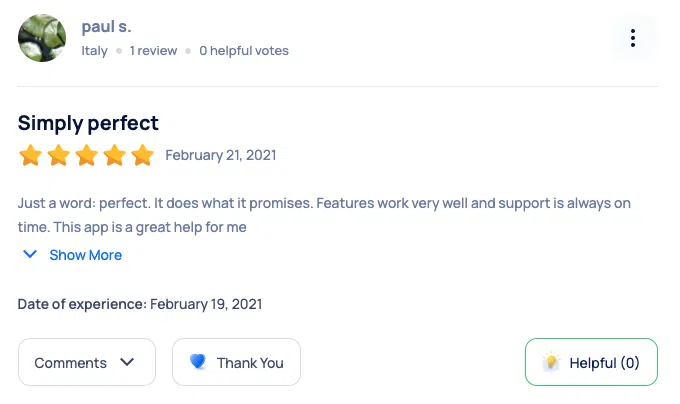The width and height of the screenshot is (680, 404).
Task: Click the Simply perfect review title
Action: click(88, 123)
